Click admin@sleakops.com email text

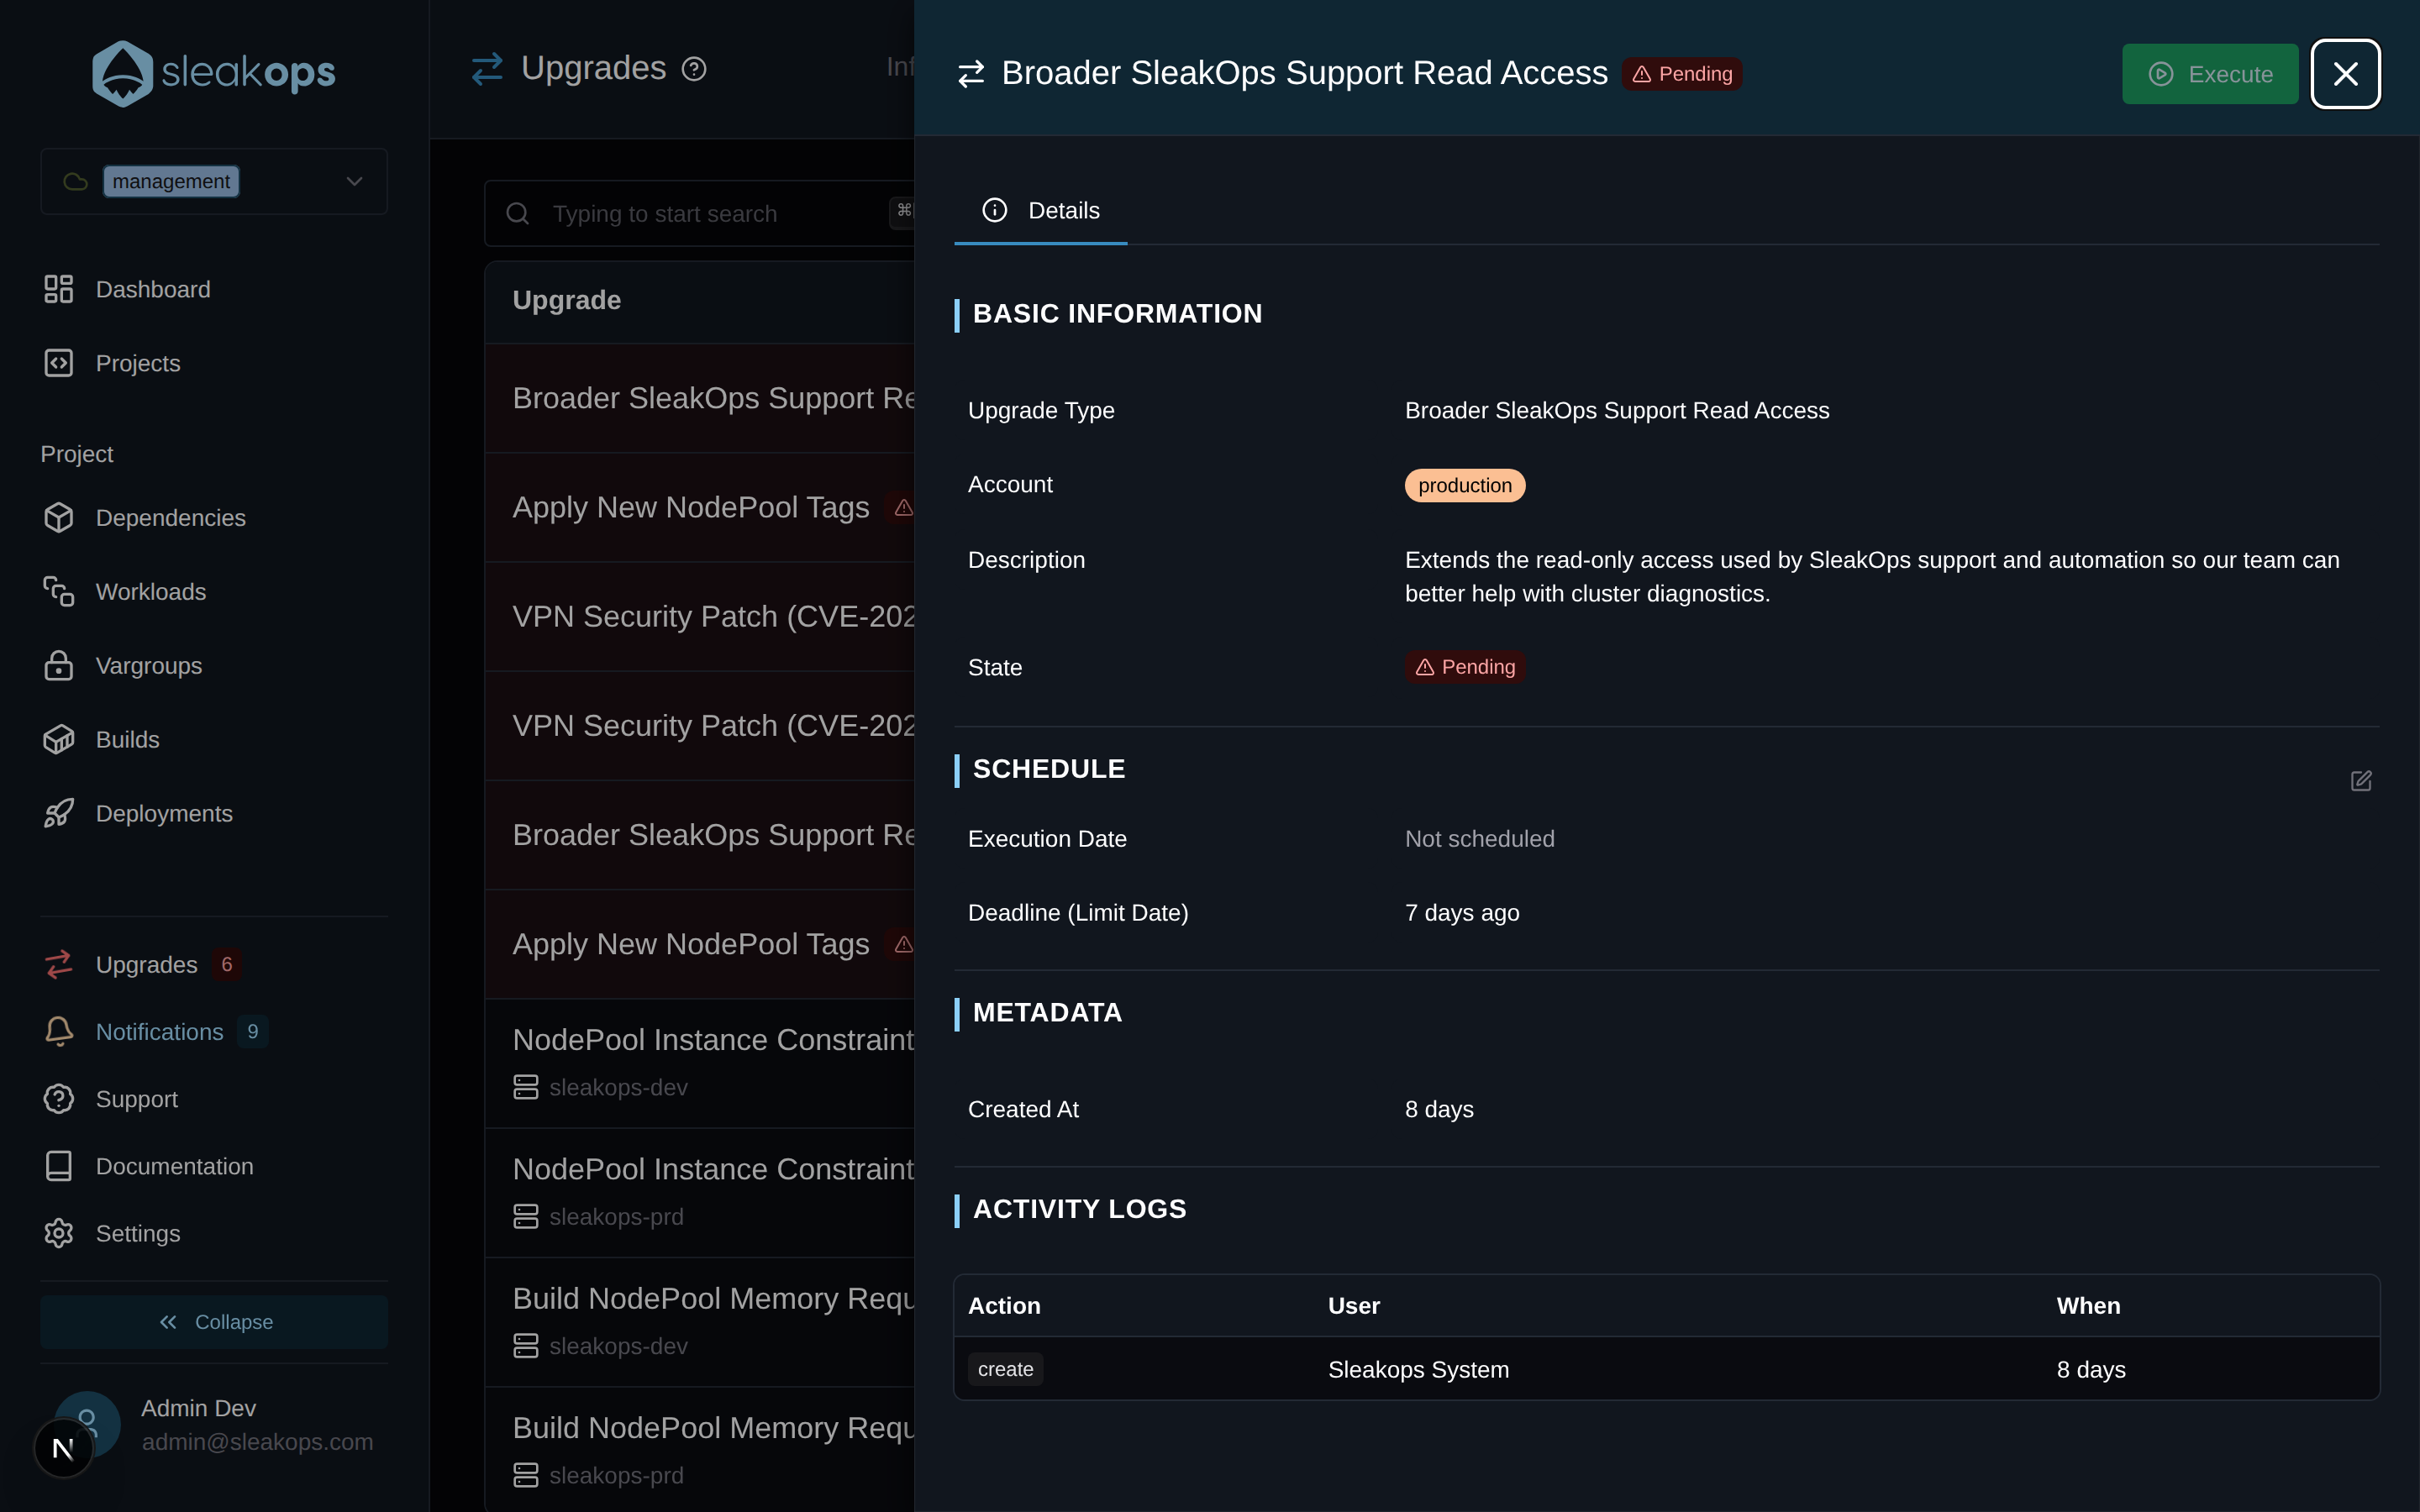(257, 1442)
